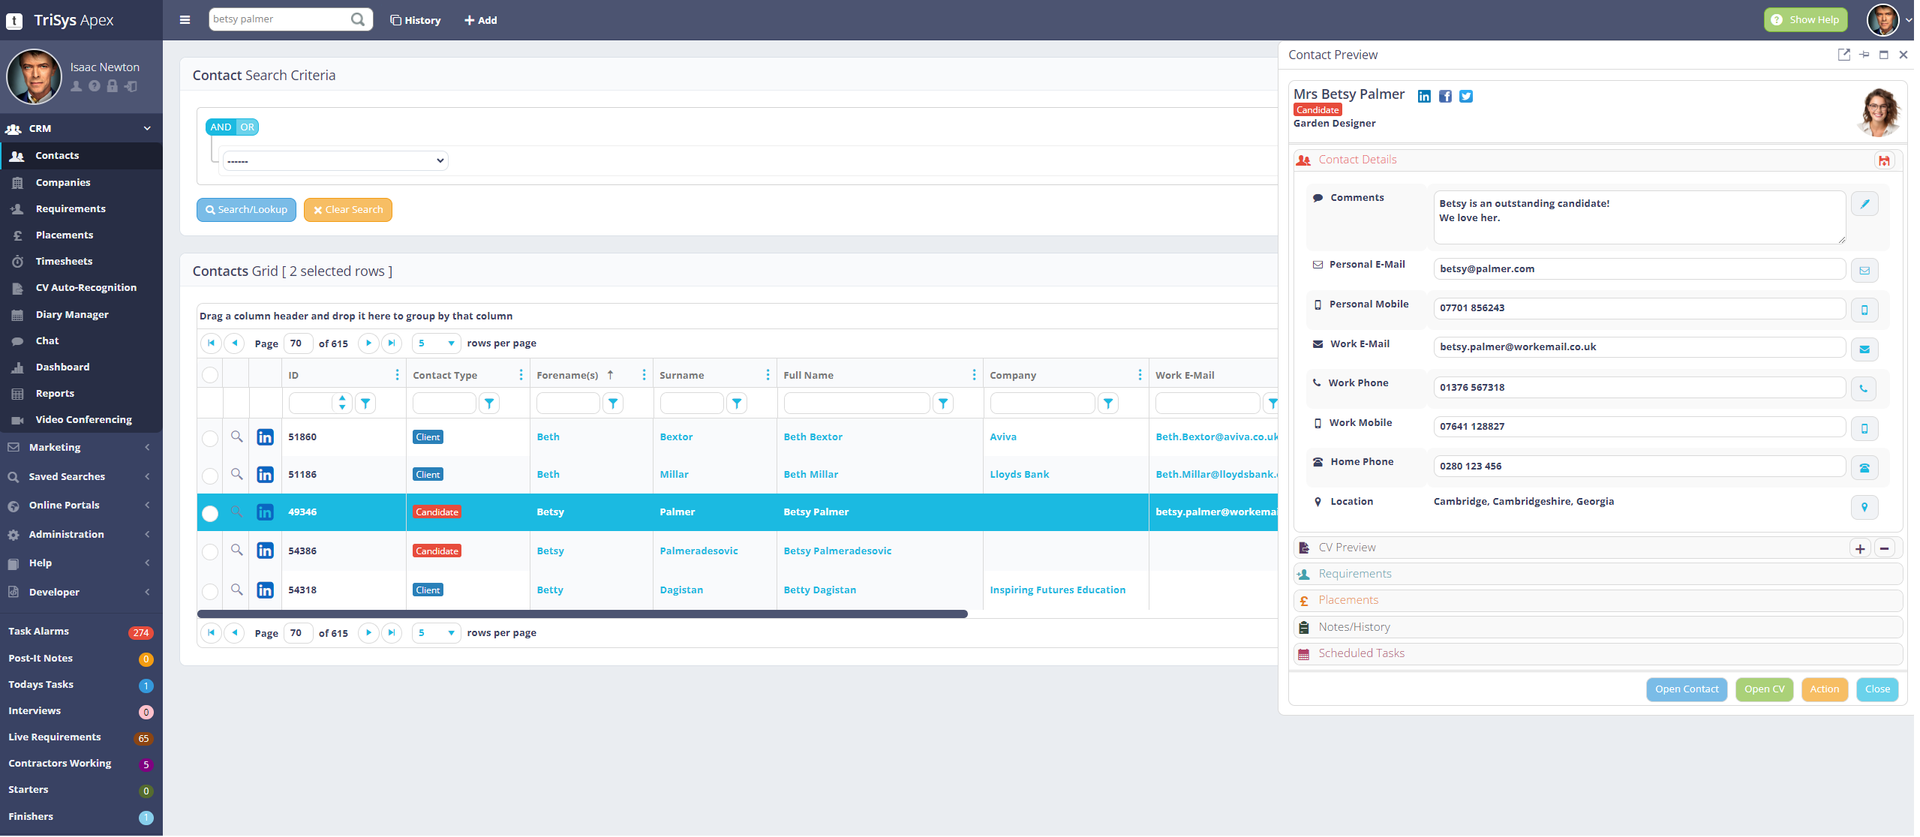1920x837 pixels.
Task: Open Betsy Palmer's LinkedIn profile in preview header
Action: (x=1424, y=97)
